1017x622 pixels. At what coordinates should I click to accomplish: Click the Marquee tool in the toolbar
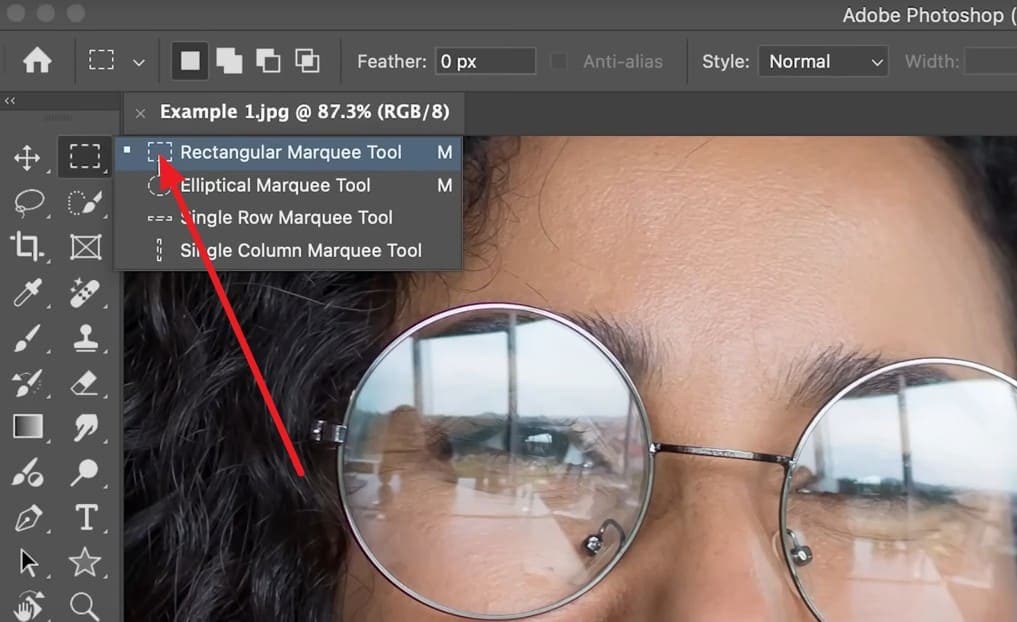pyautogui.click(x=85, y=156)
